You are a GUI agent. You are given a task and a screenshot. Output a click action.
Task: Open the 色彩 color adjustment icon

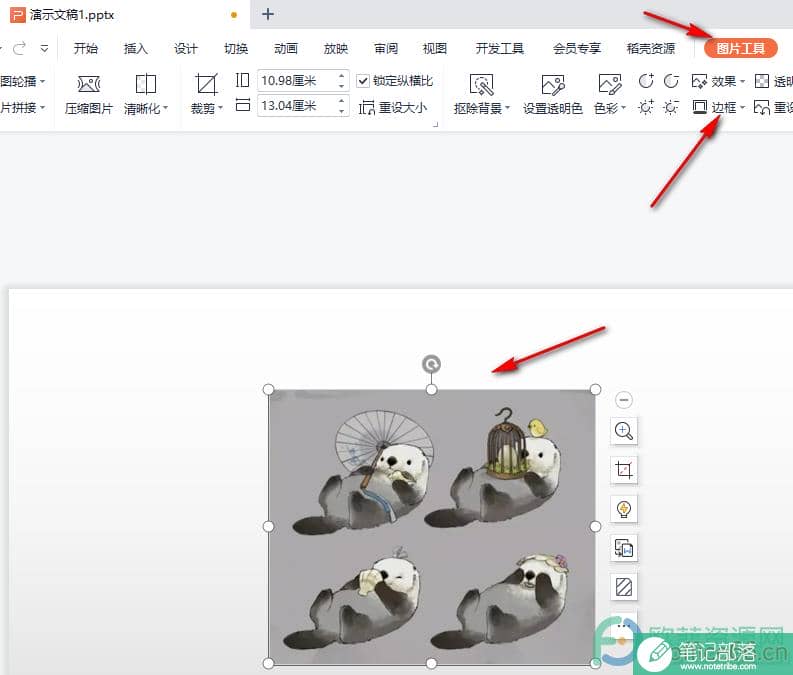(x=609, y=84)
